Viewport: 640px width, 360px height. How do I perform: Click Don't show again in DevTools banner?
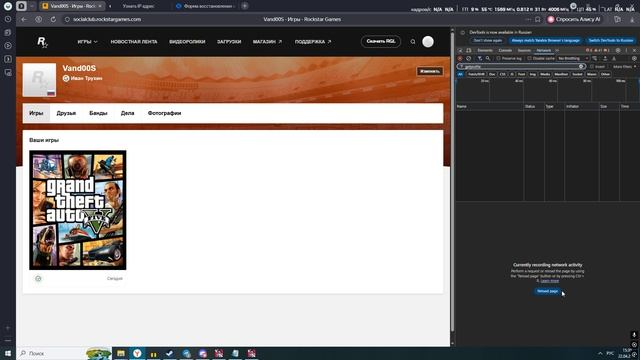487,40
